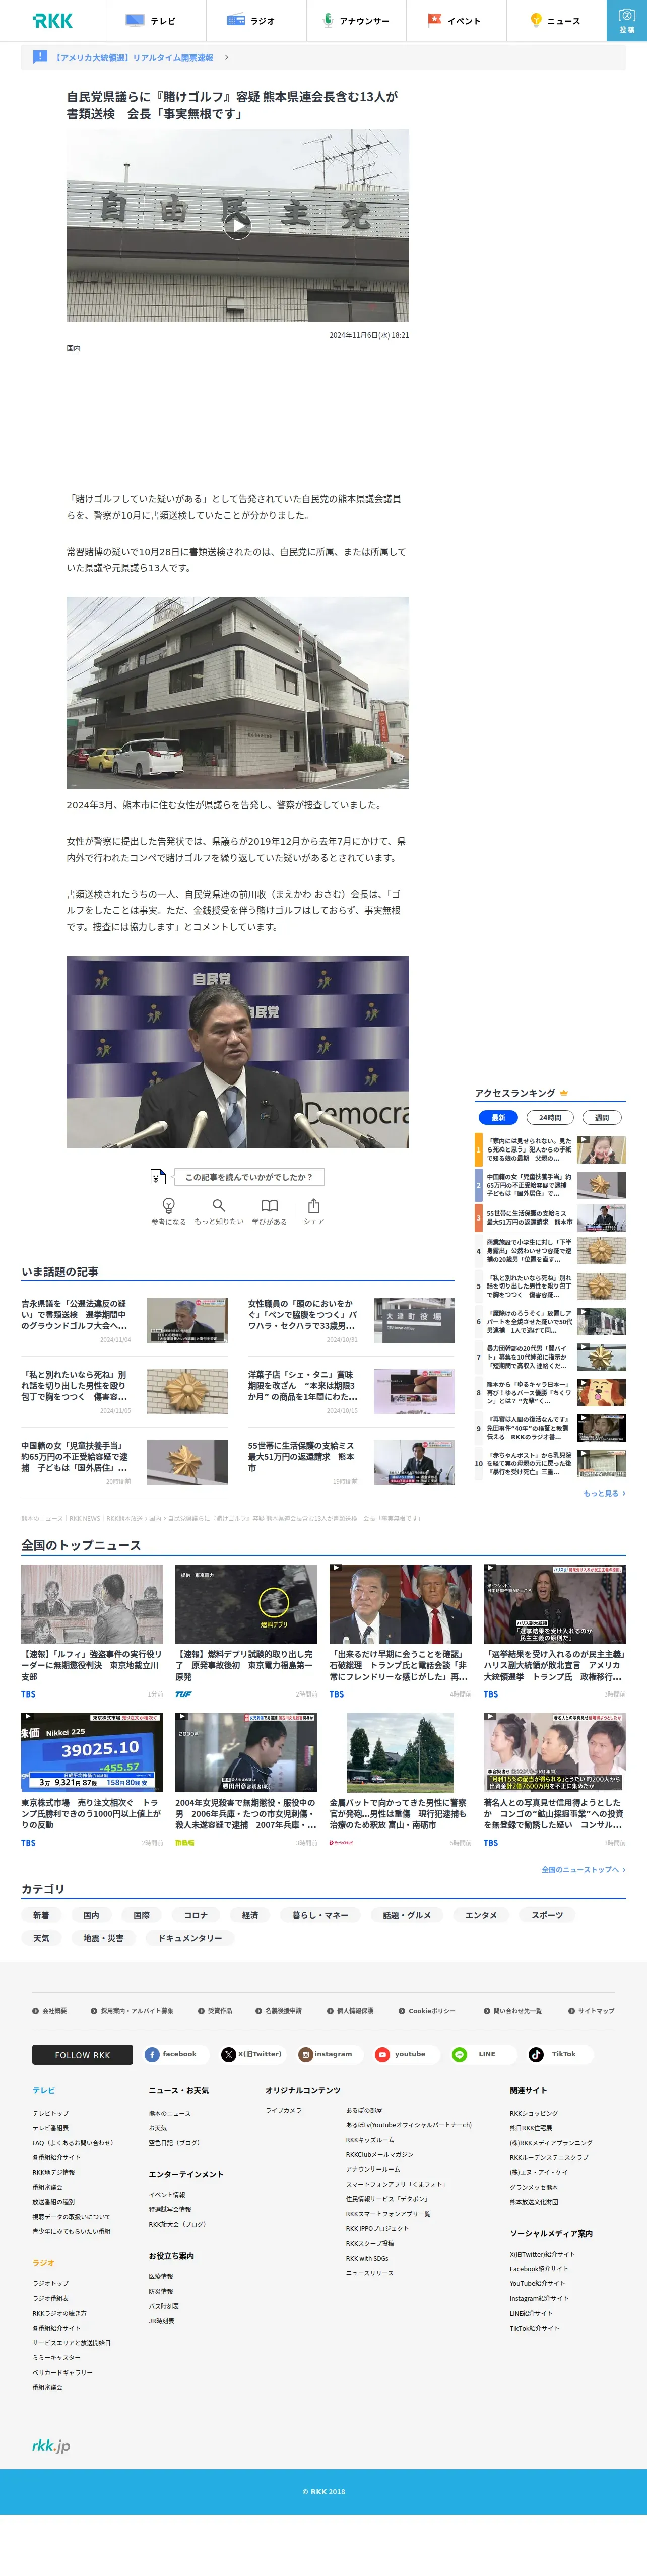This screenshot has width=647, height=2576.
Task: Open the 国内 breadcrumb link
Action: 155,1518
